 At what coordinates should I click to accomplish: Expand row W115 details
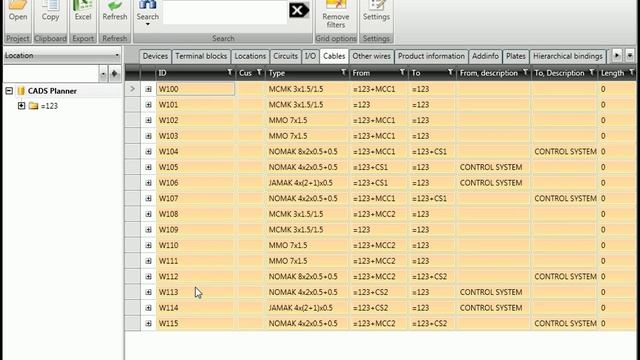tap(149, 324)
